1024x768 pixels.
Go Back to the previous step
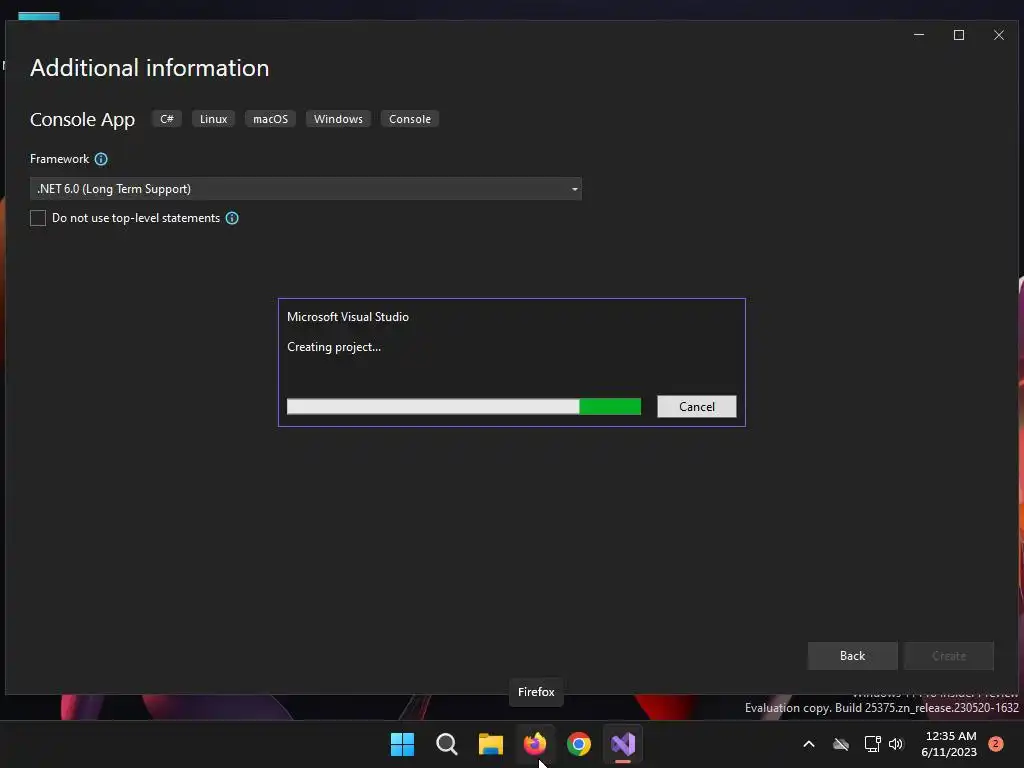tap(852, 656)
